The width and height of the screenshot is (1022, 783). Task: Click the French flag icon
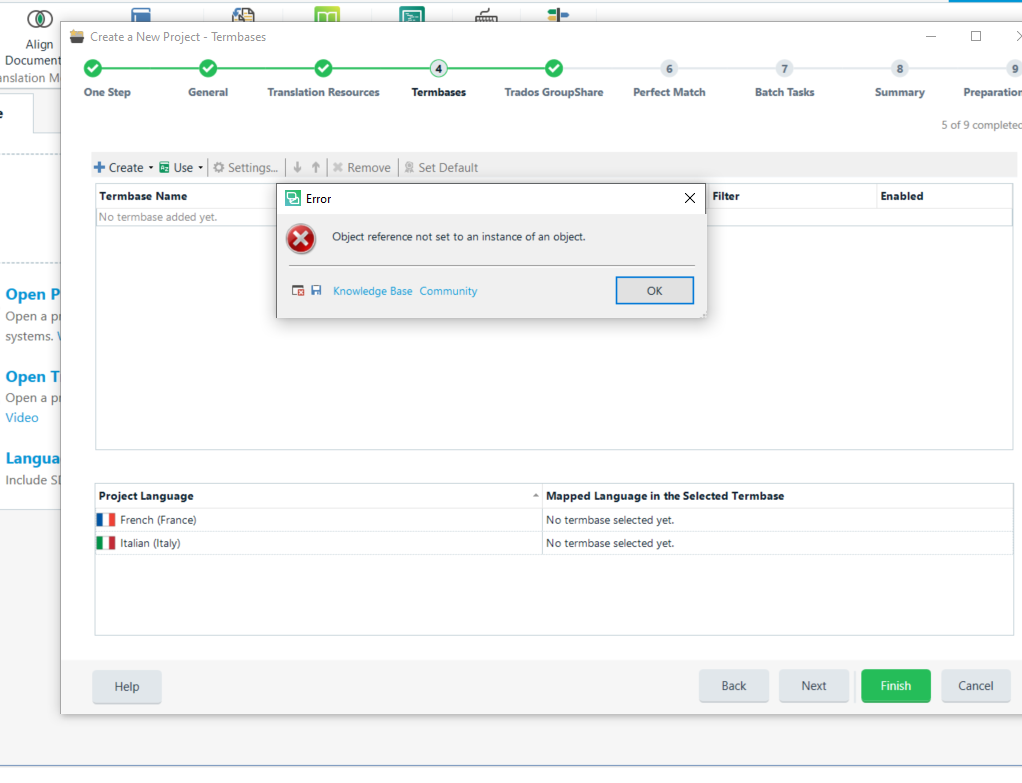point(106,520)
